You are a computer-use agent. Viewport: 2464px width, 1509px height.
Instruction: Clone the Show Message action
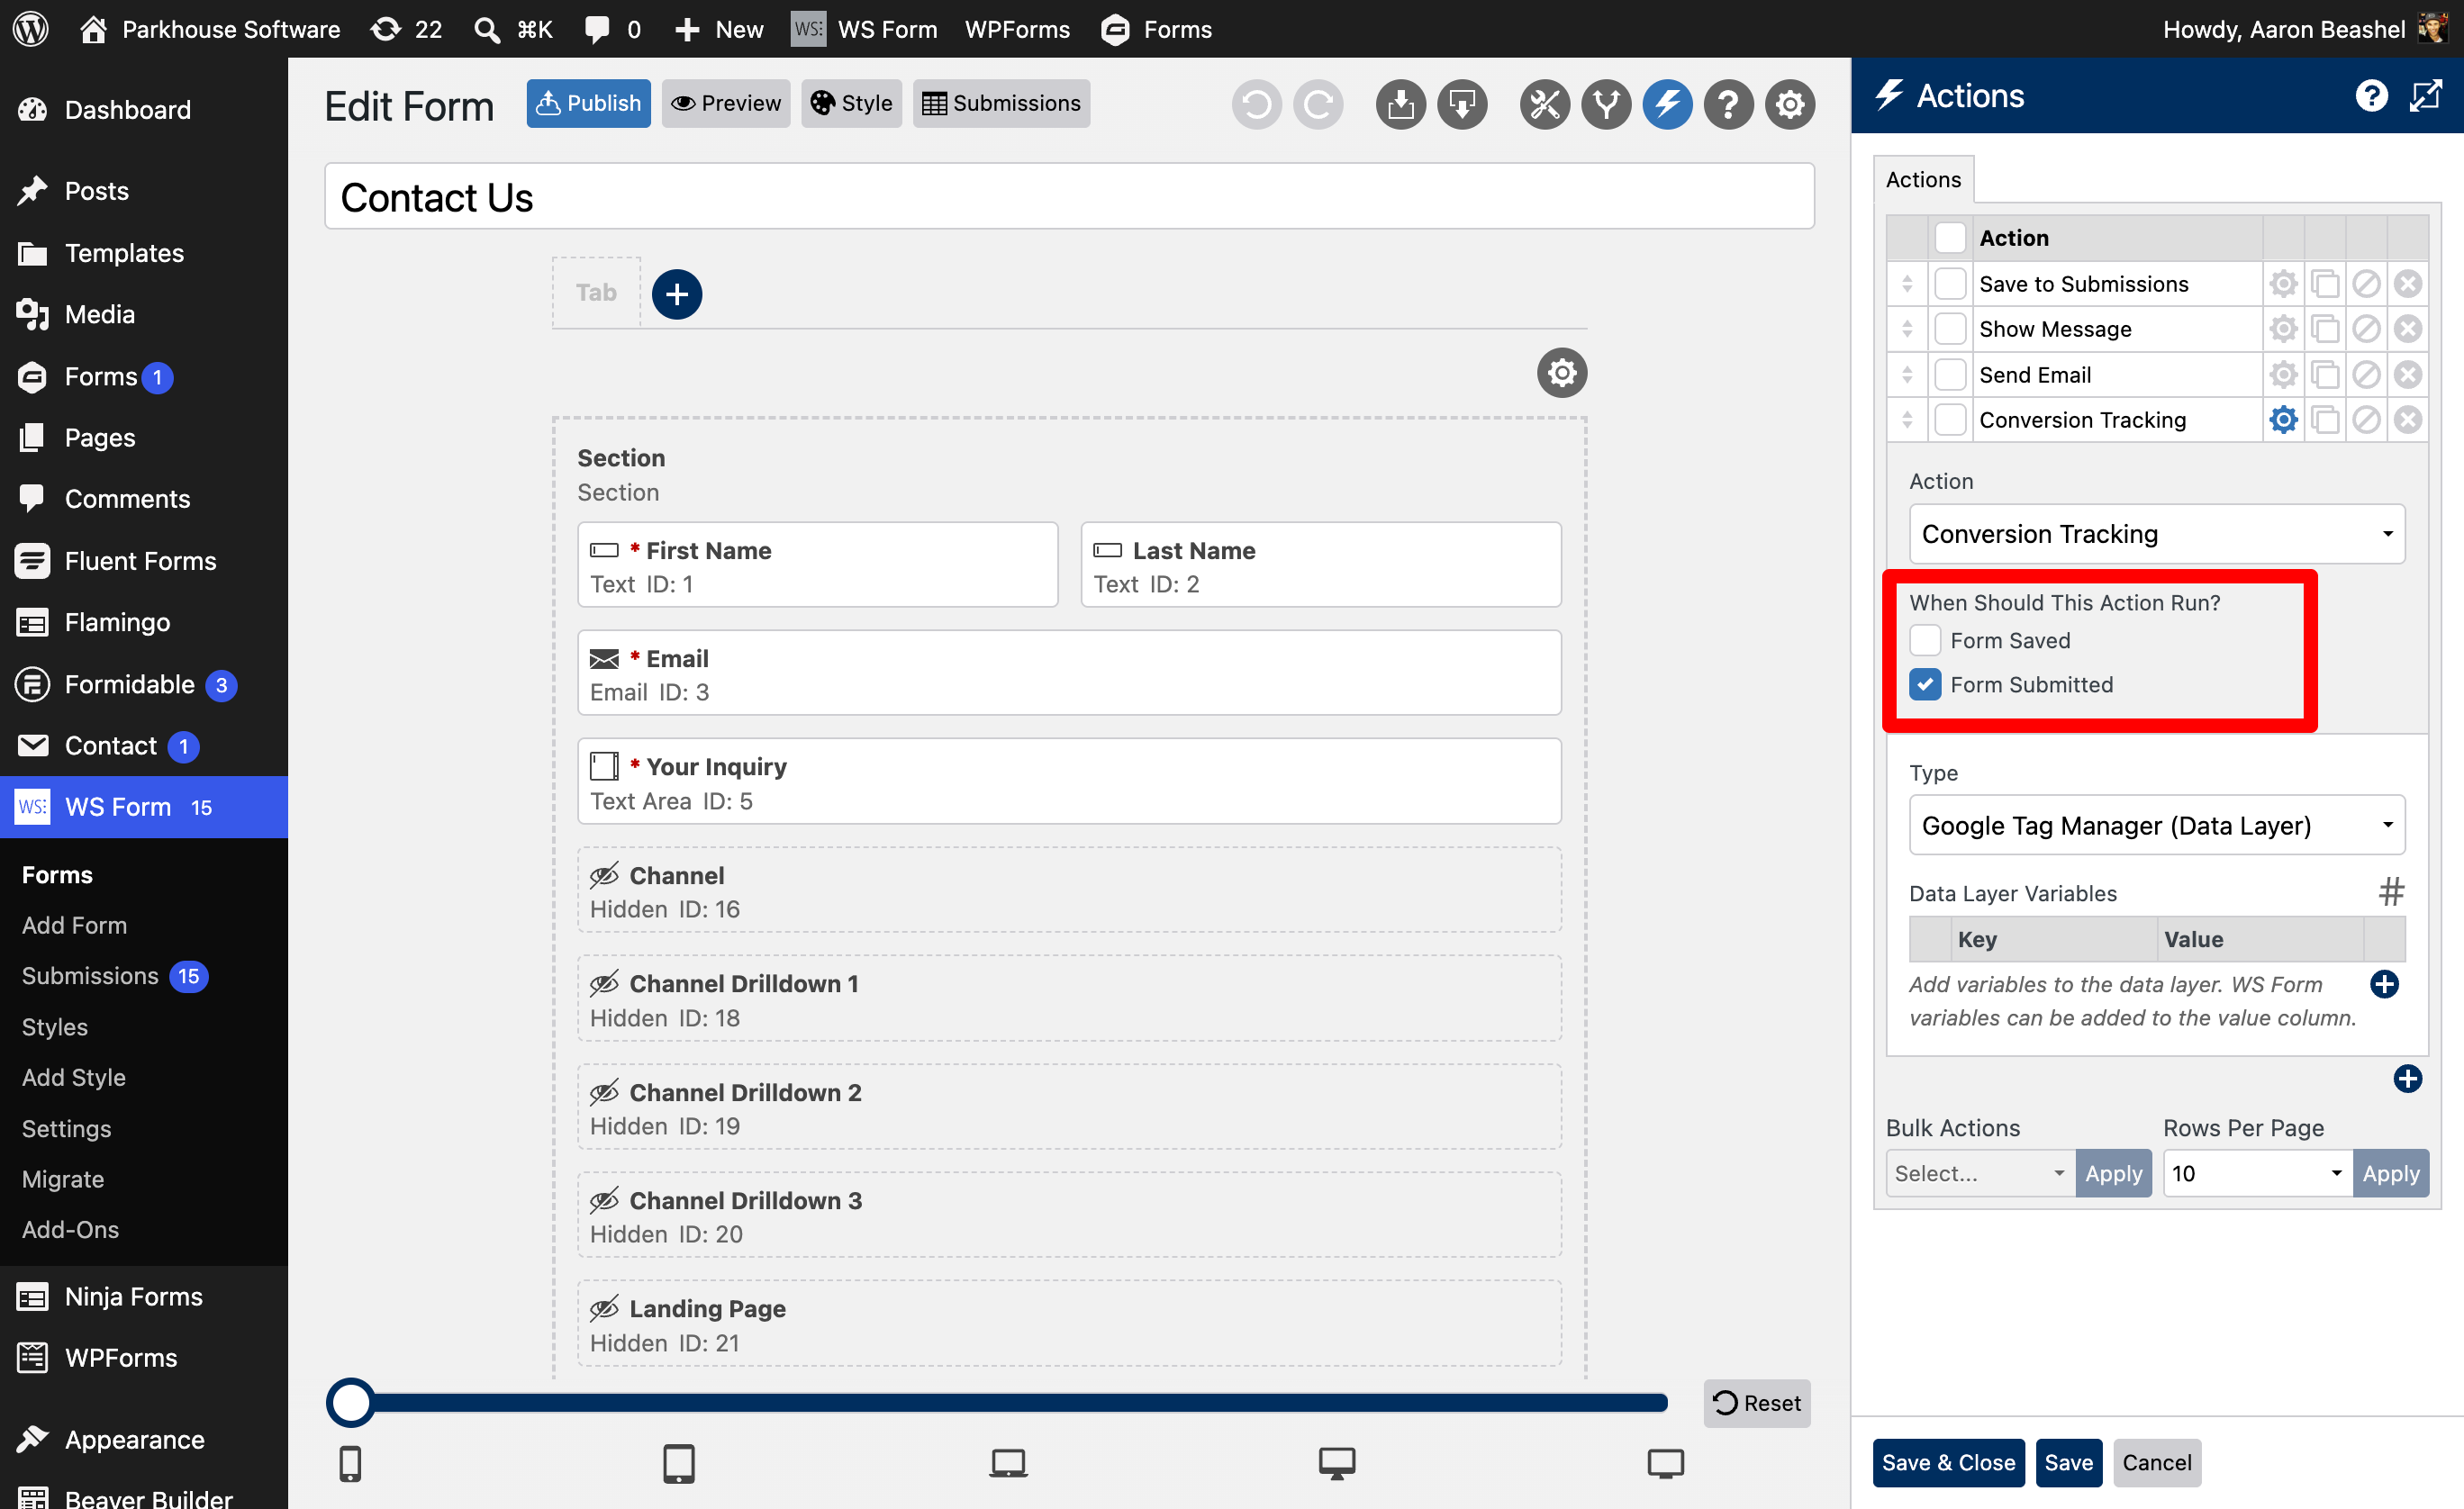pyautogui.click(x=2325, y=329)
